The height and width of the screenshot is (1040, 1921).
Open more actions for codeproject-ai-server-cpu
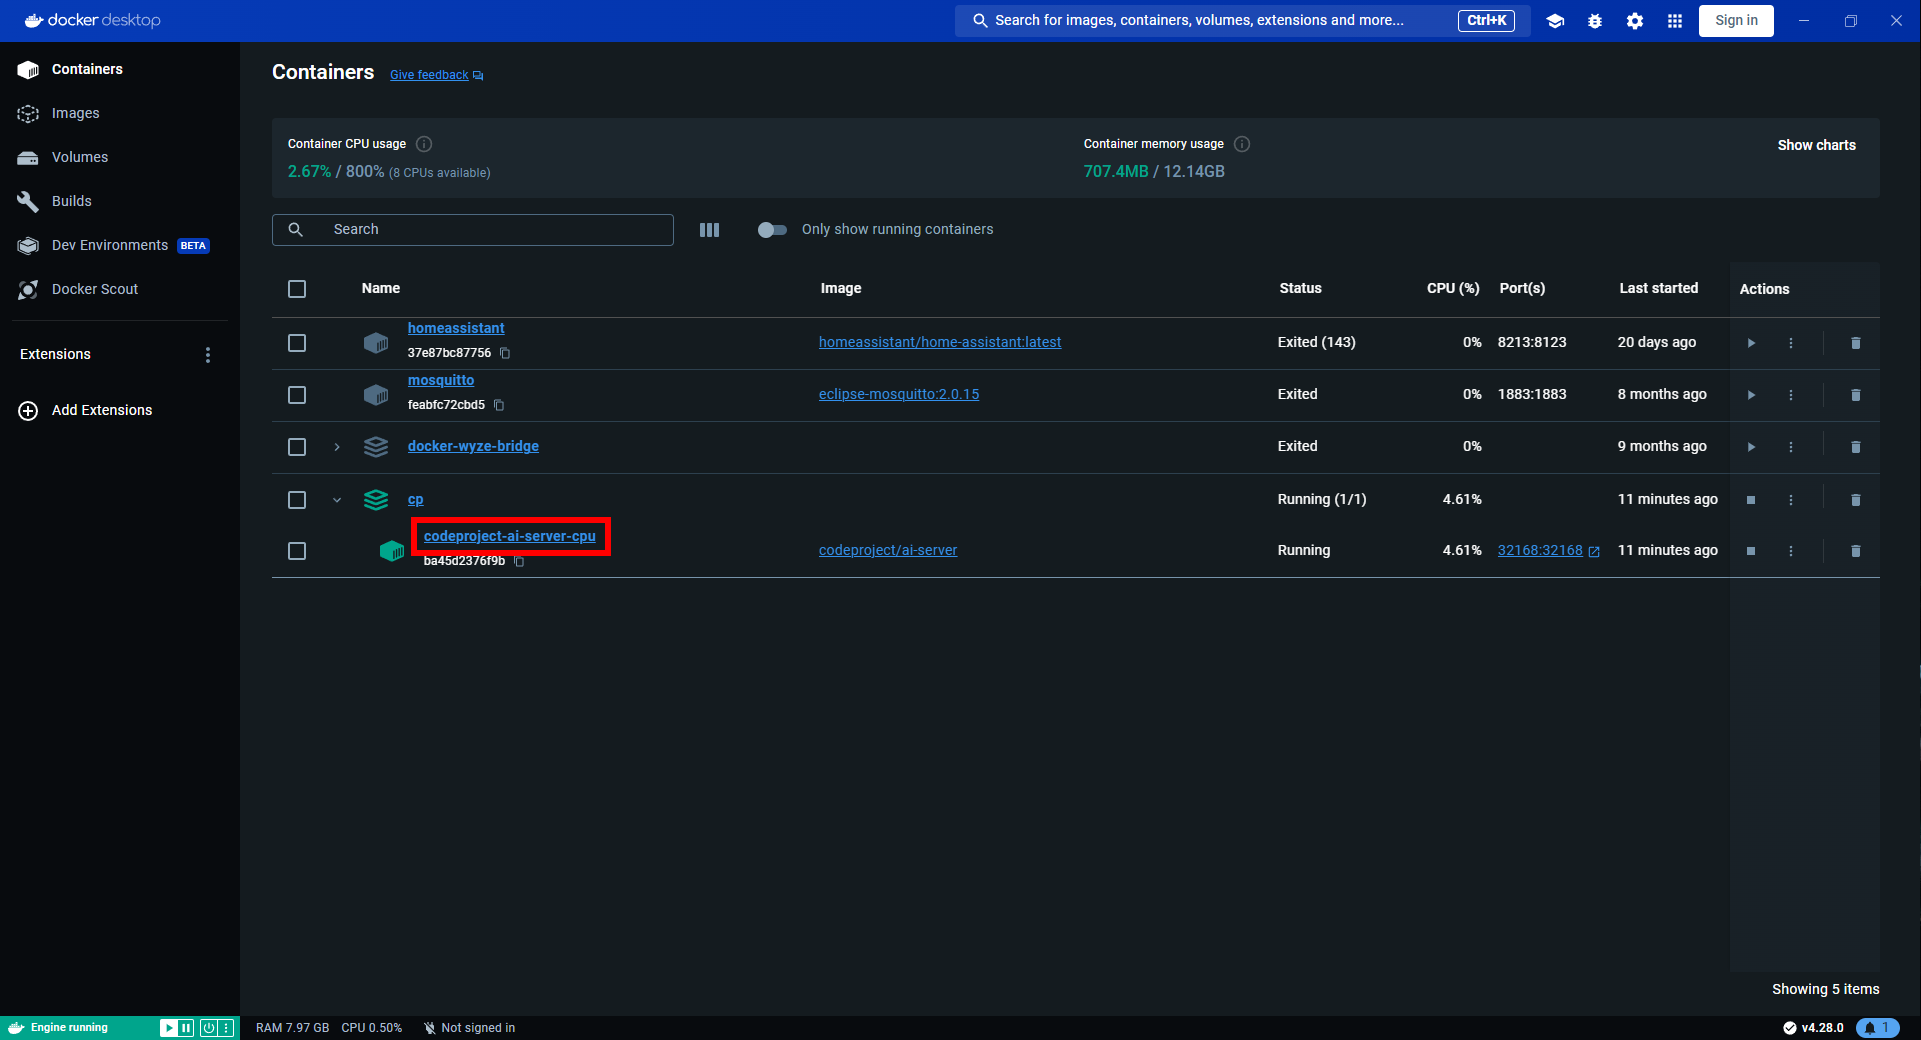pos(1791,551)
